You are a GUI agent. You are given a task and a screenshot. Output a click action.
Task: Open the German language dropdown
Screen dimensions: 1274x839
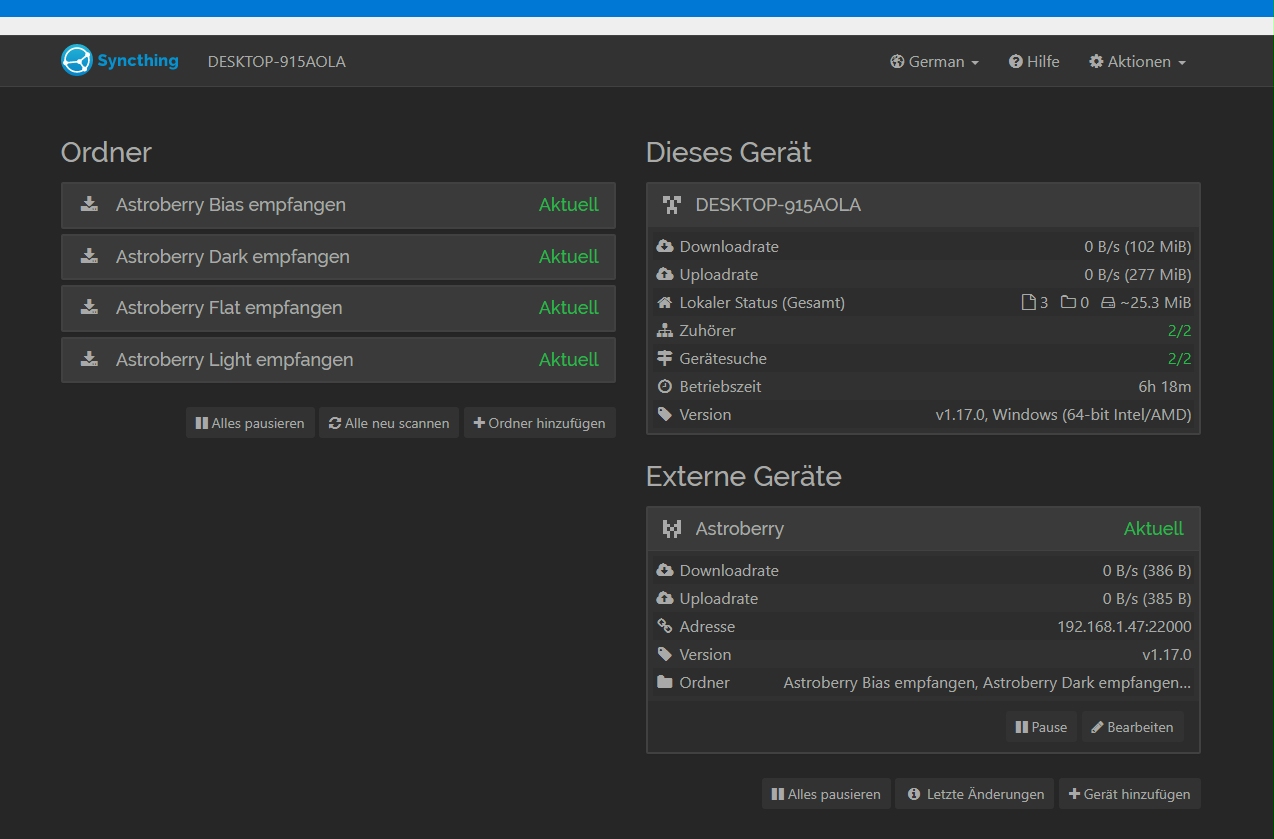[934, 61]
